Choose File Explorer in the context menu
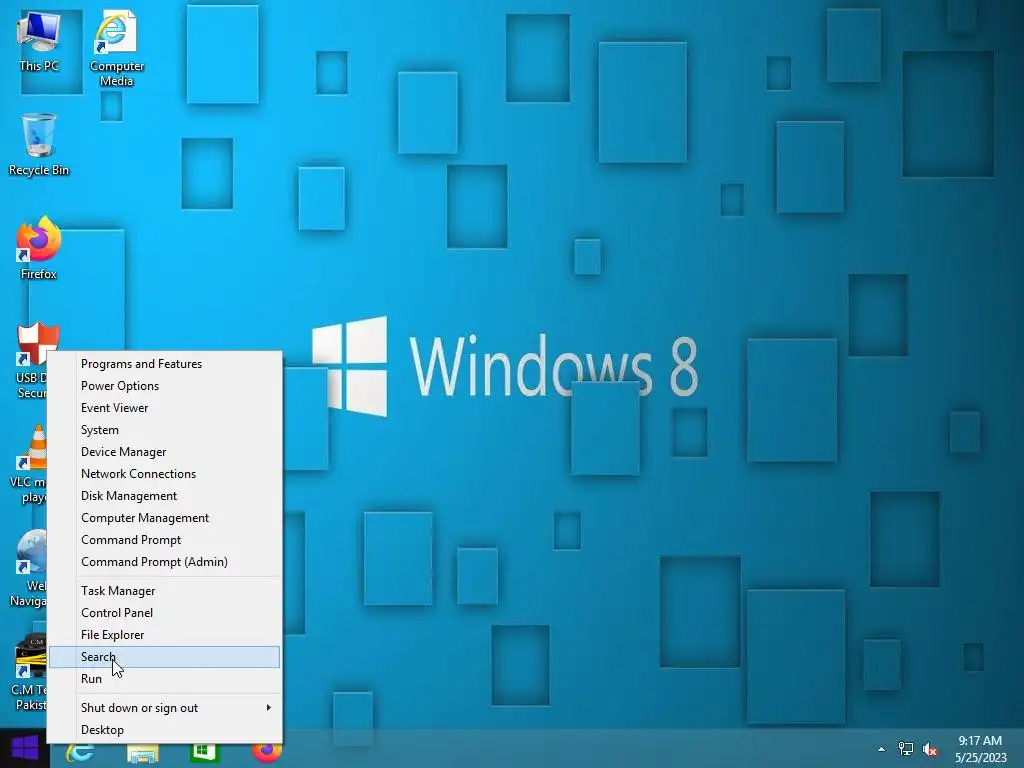The image size is (1024, 768). (x=165, y=635)
